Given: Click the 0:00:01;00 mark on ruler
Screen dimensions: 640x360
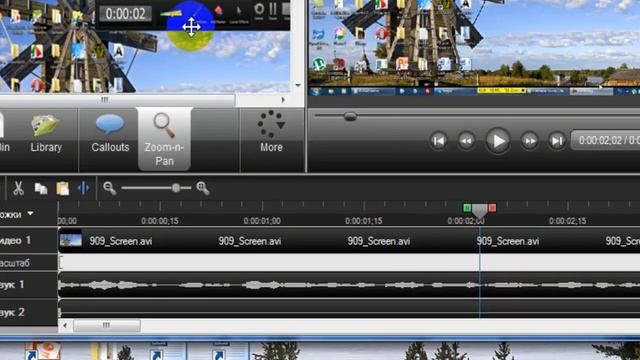Looking at the screenshot, I should [262, 221].
